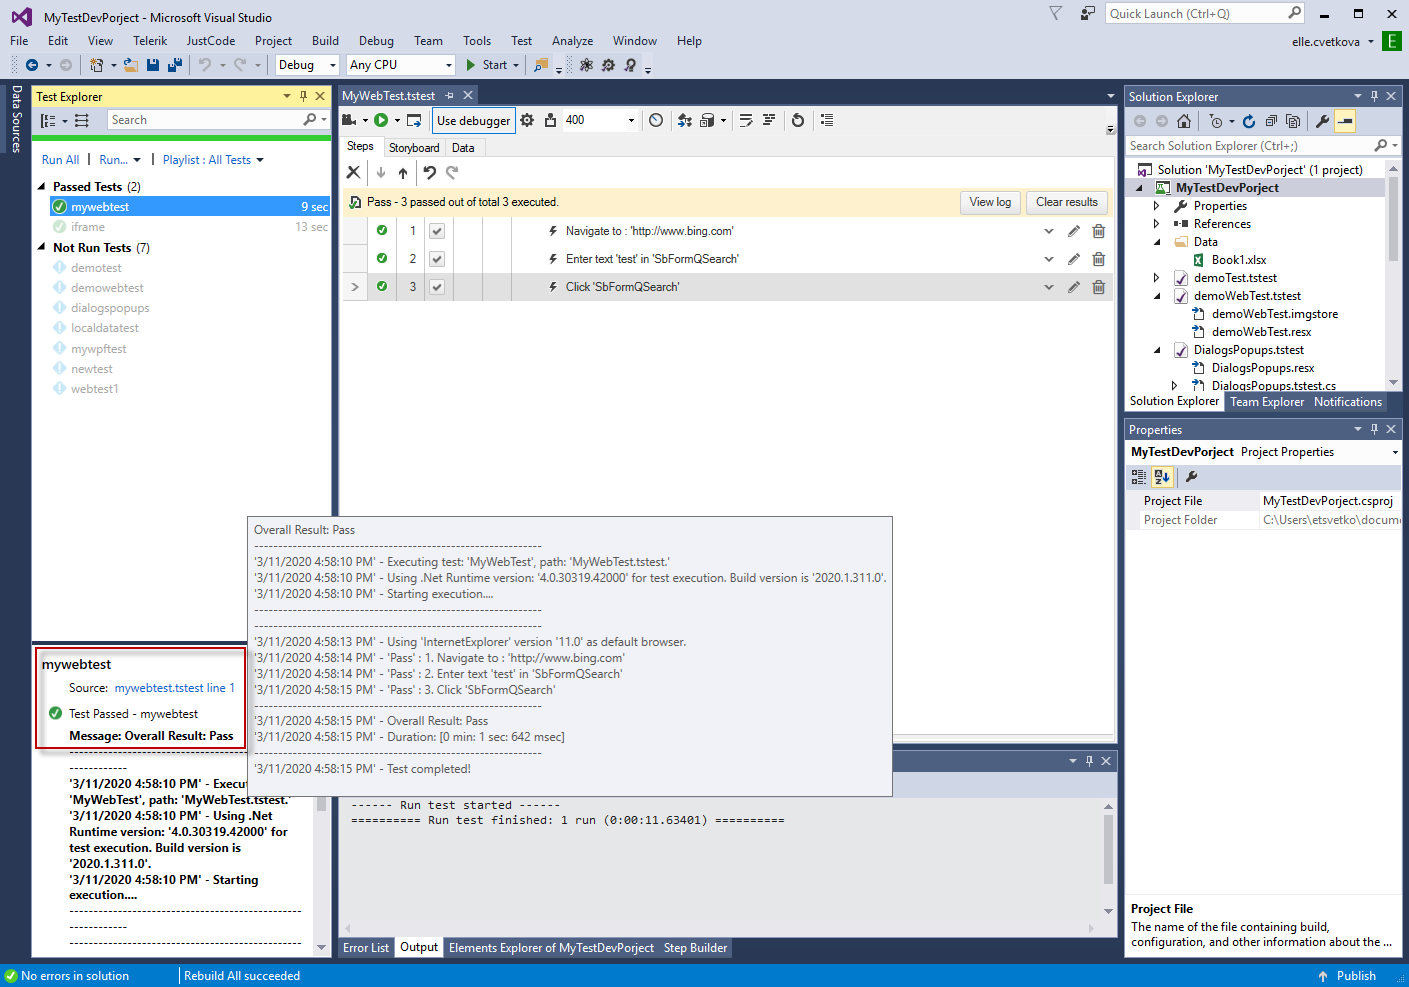
Task: Click Collapse All icon in Solution Explorer
Action: 1271,121
